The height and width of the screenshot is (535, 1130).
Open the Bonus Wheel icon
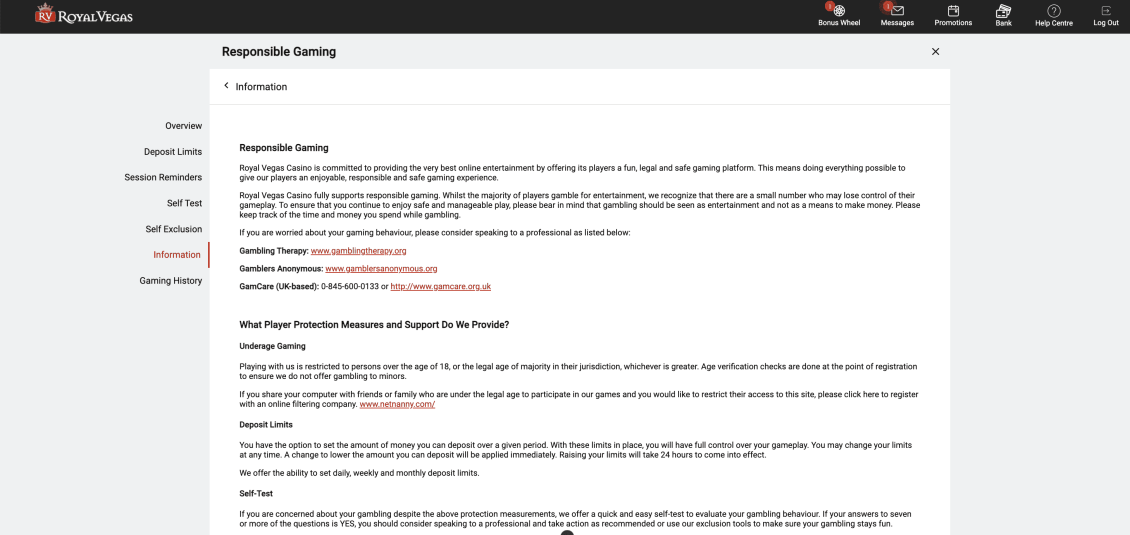[839, 11]
